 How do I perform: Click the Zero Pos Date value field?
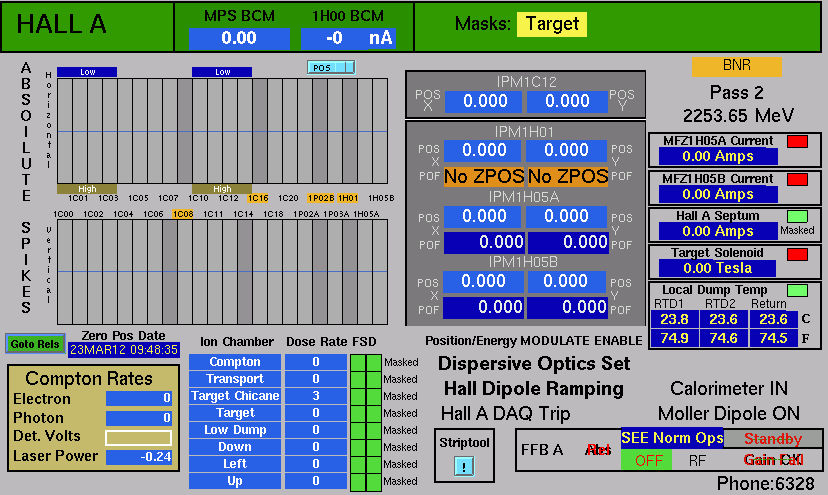(x=124, y=350)
